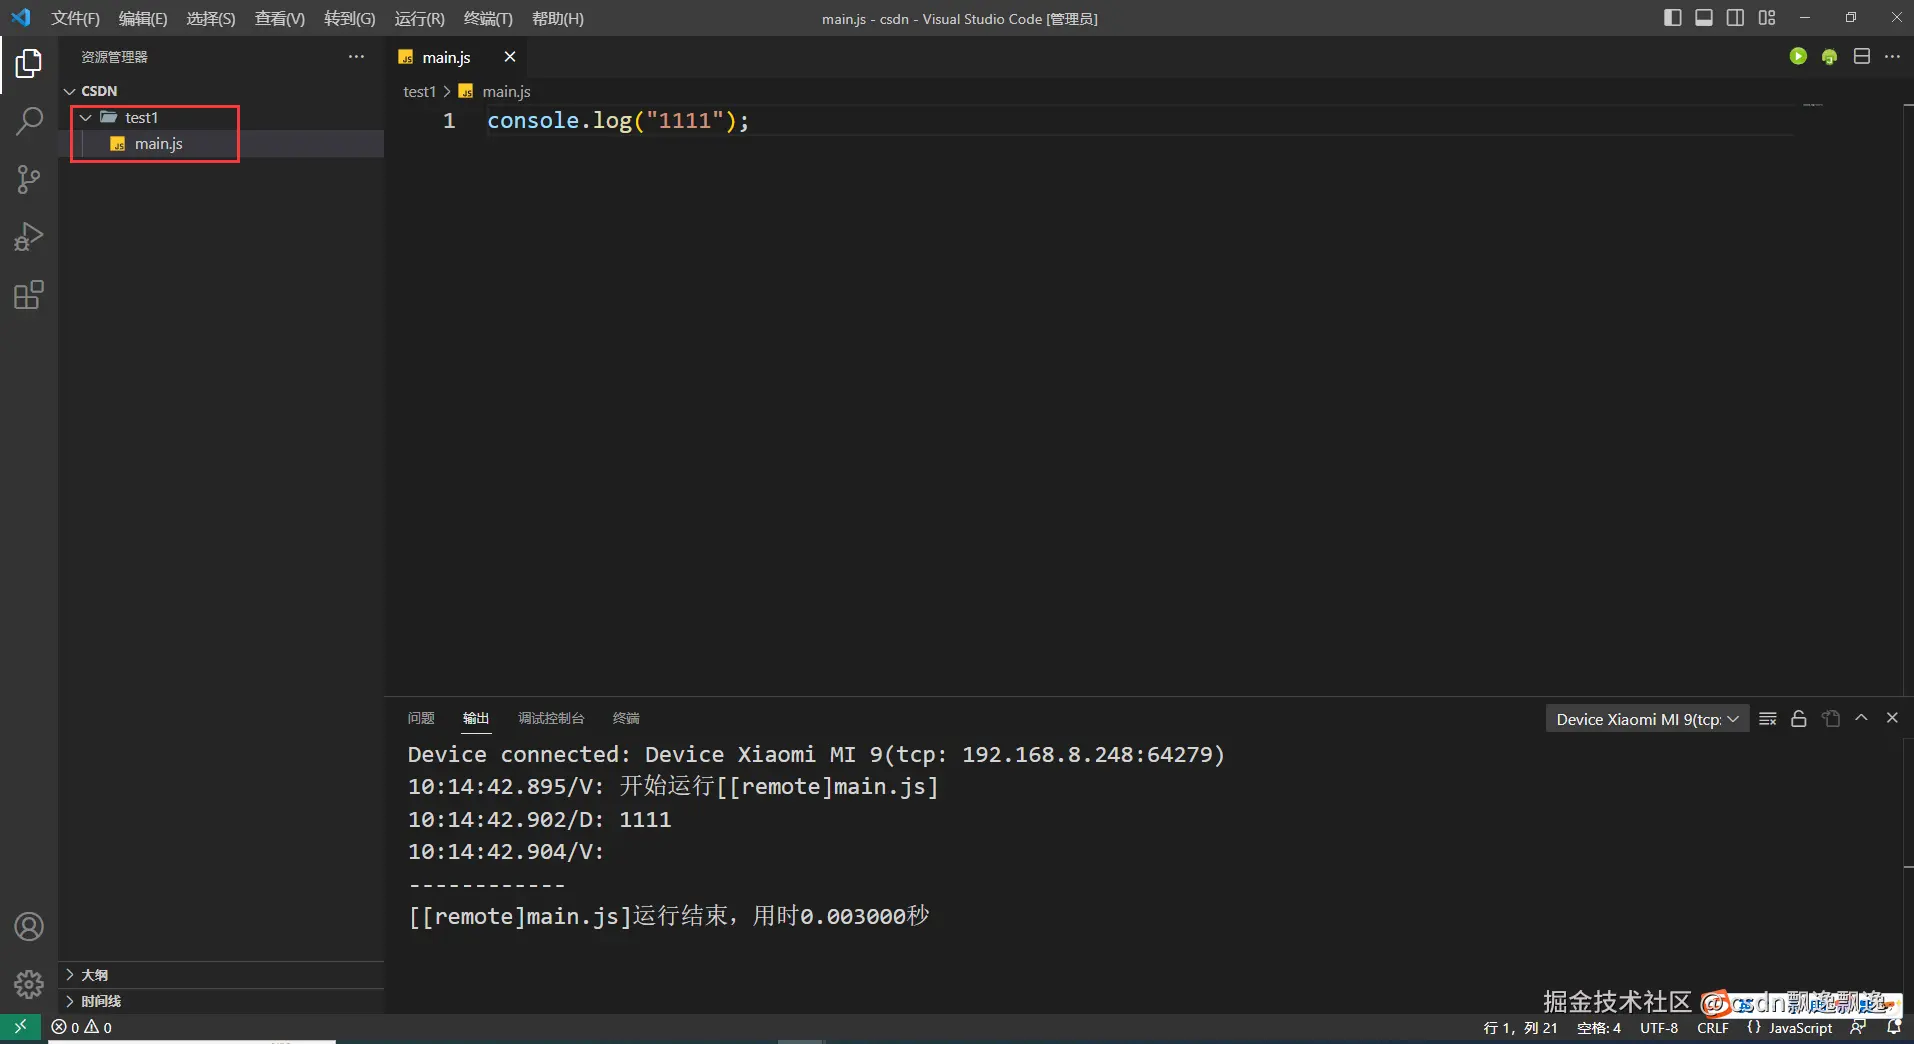This screenshot has height=1044, width=1914.
Task: Open the remote window indicator in status bar
Action: 20,1027
